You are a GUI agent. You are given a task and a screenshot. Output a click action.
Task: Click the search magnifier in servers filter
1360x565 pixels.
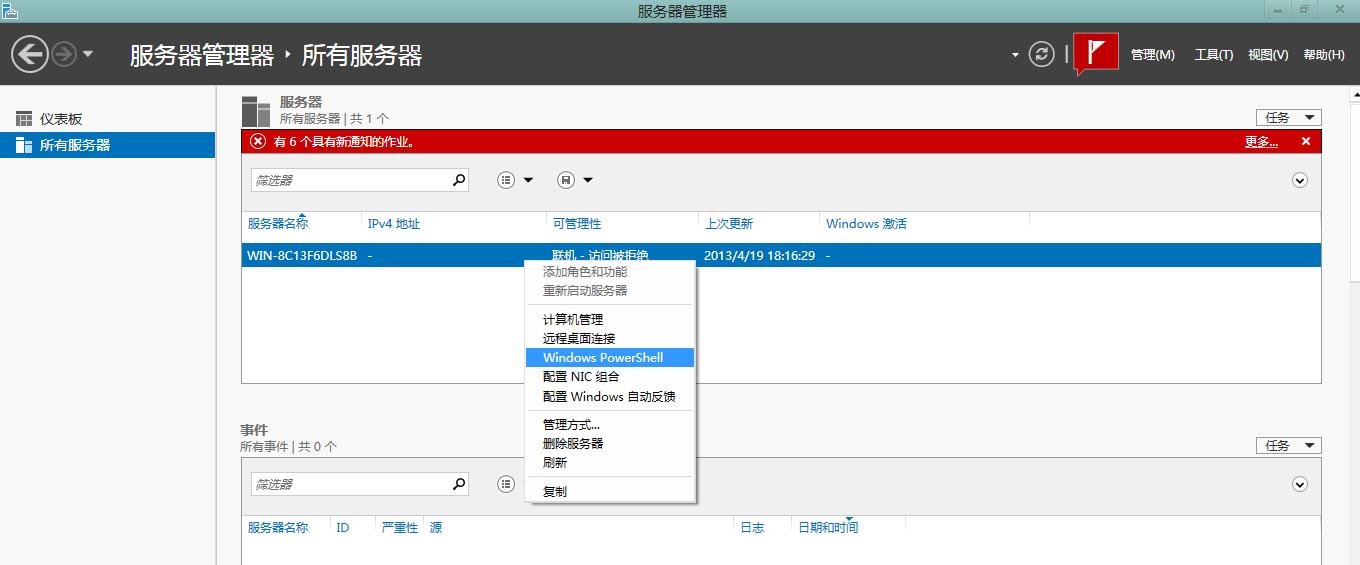(459, 180)
